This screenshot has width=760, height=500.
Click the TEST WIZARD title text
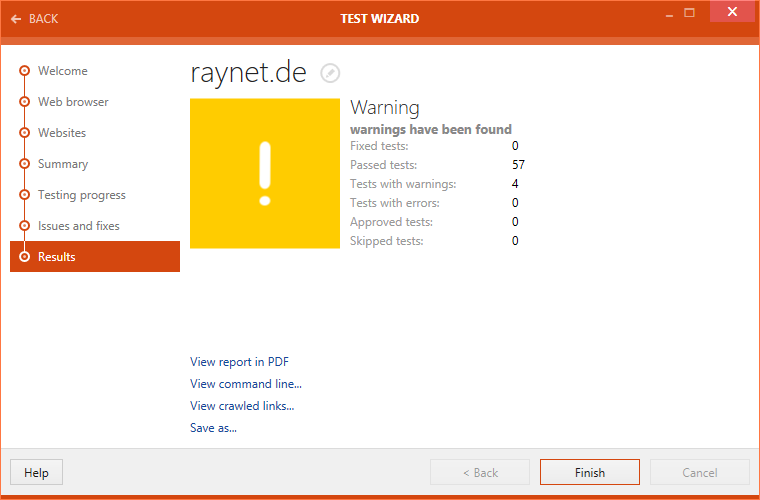(x=380, y=19)
